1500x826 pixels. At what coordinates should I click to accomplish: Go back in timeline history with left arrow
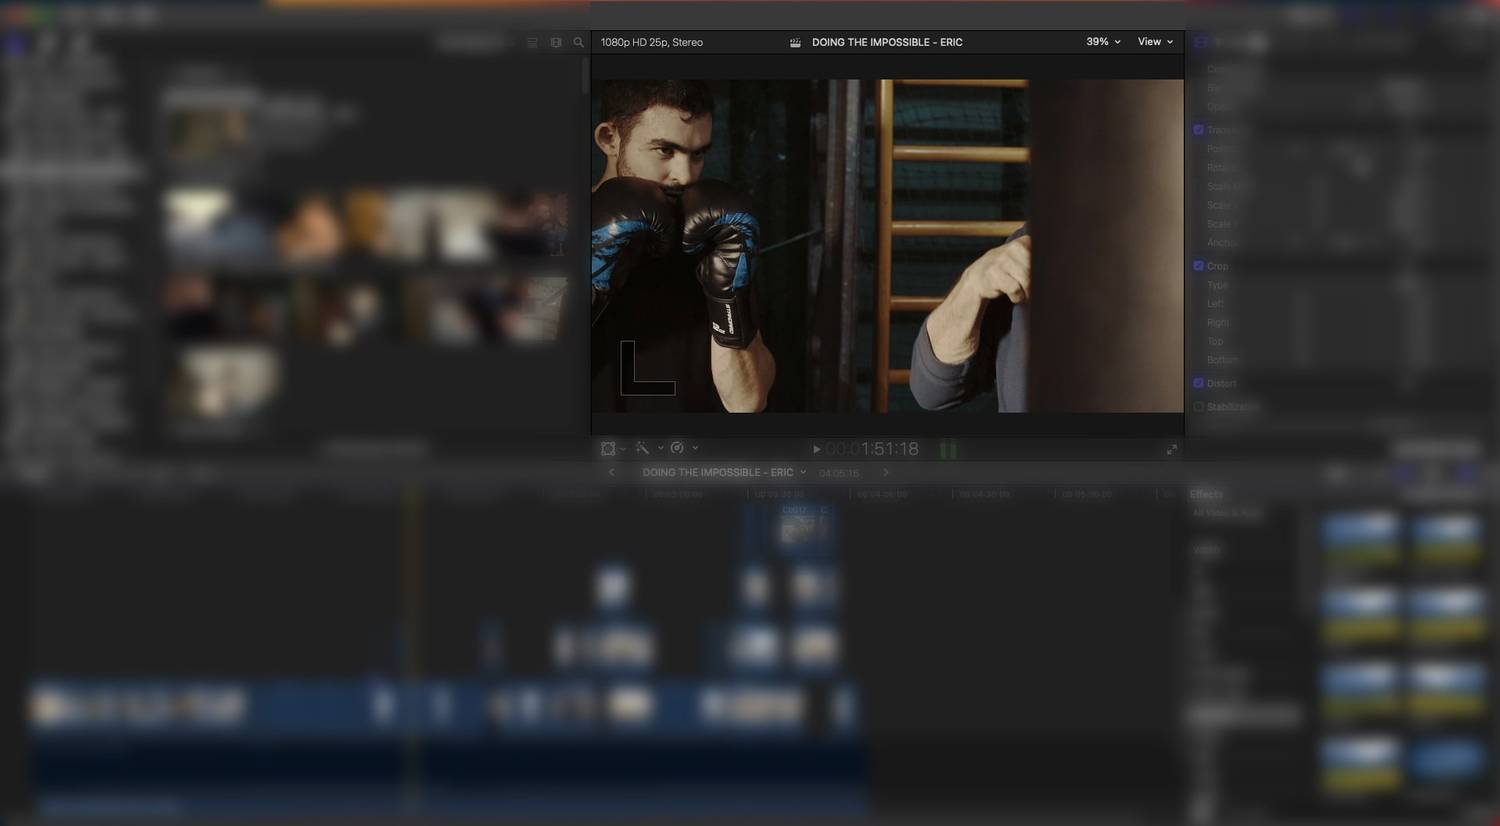pyautogui.click(x=612, y=472)
